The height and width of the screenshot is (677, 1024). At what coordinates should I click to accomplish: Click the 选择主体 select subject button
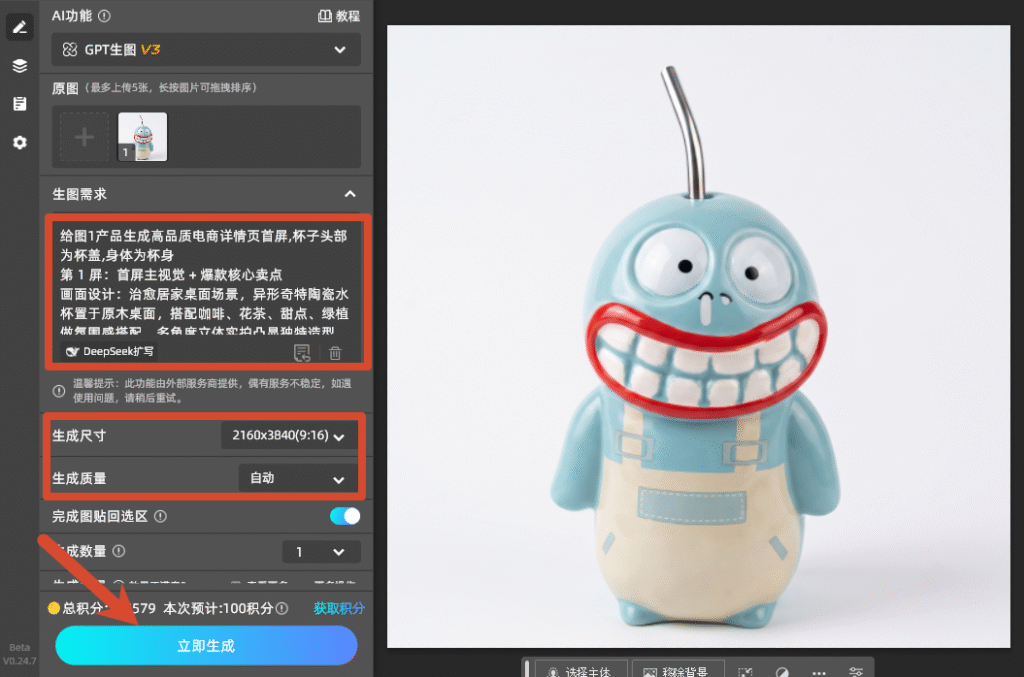tap(581, 670)
